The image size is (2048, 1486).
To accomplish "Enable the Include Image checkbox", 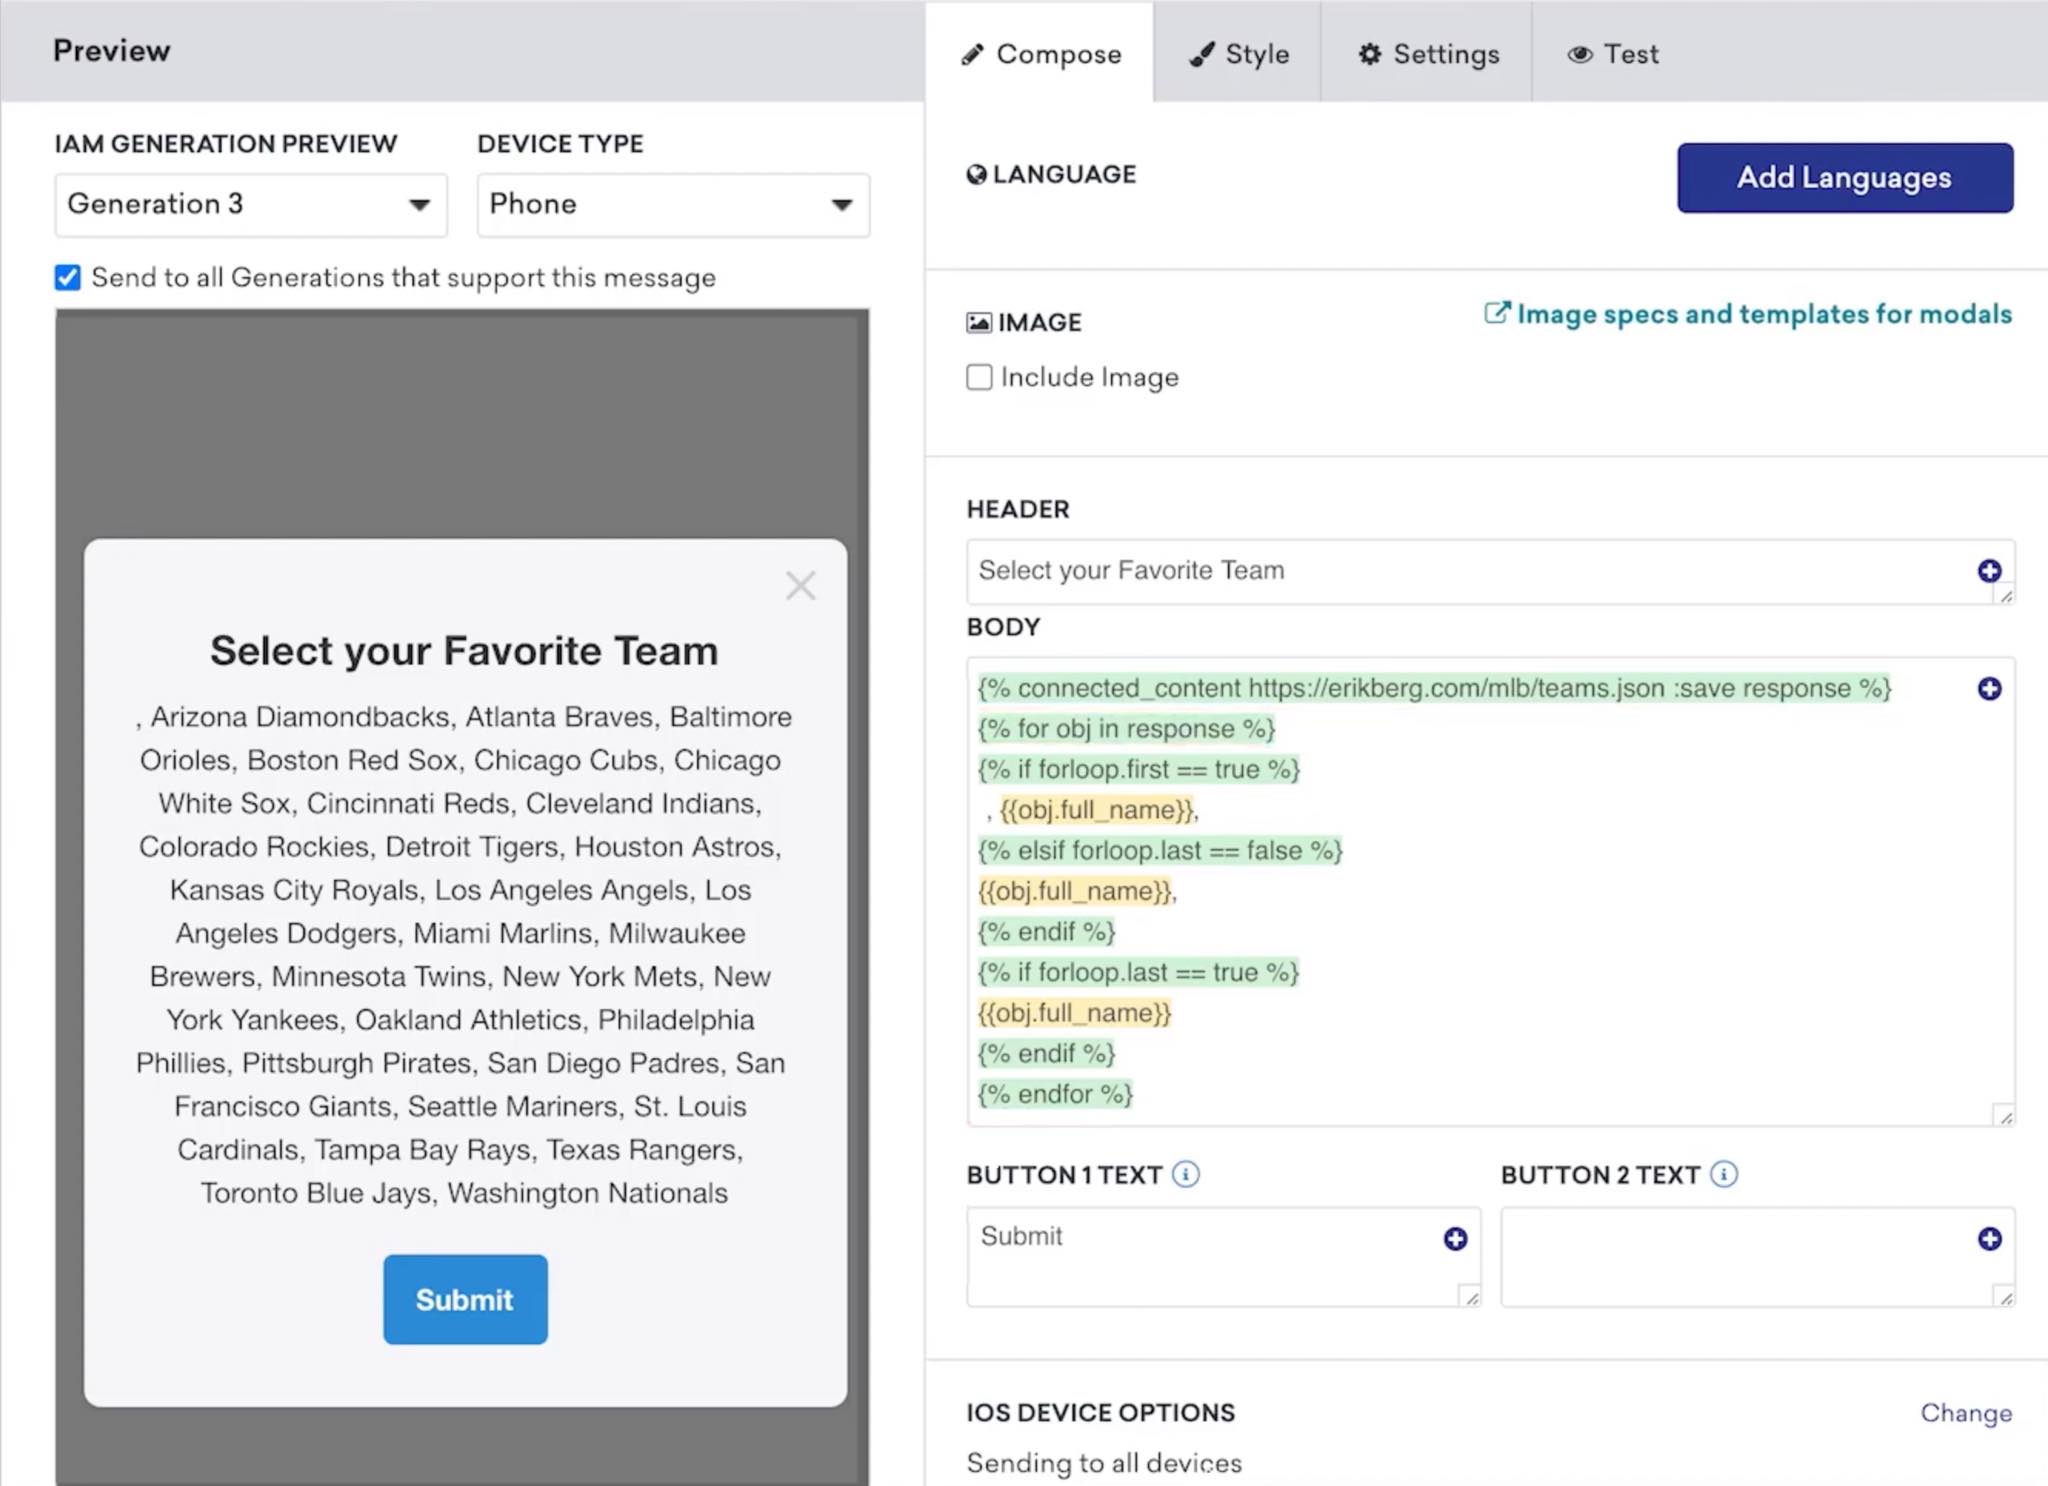I will [979, 377].
